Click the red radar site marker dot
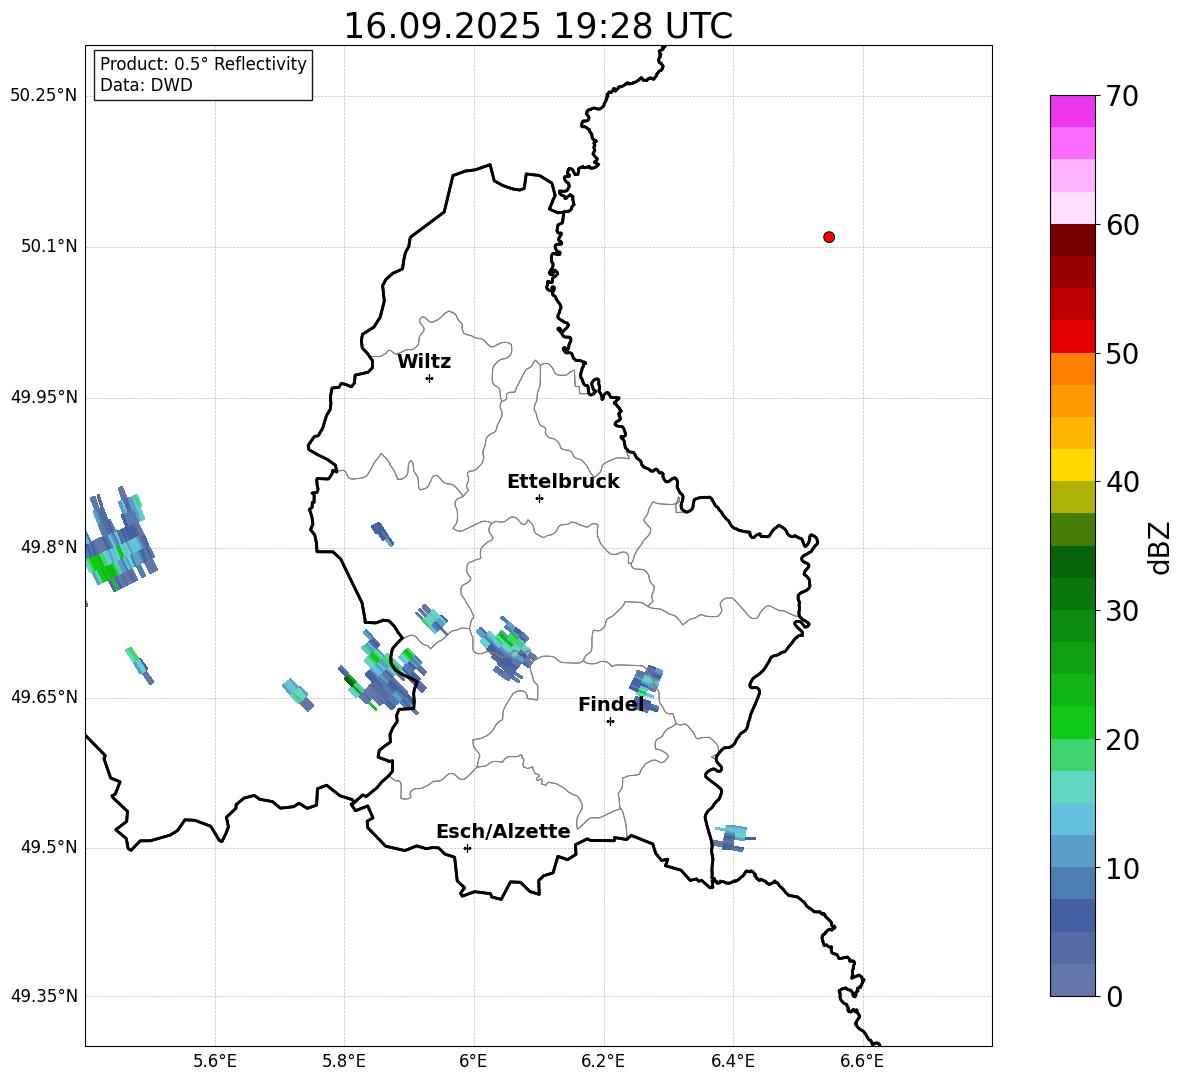This screenshot has height=1081, width=1184. pos(828,237)
